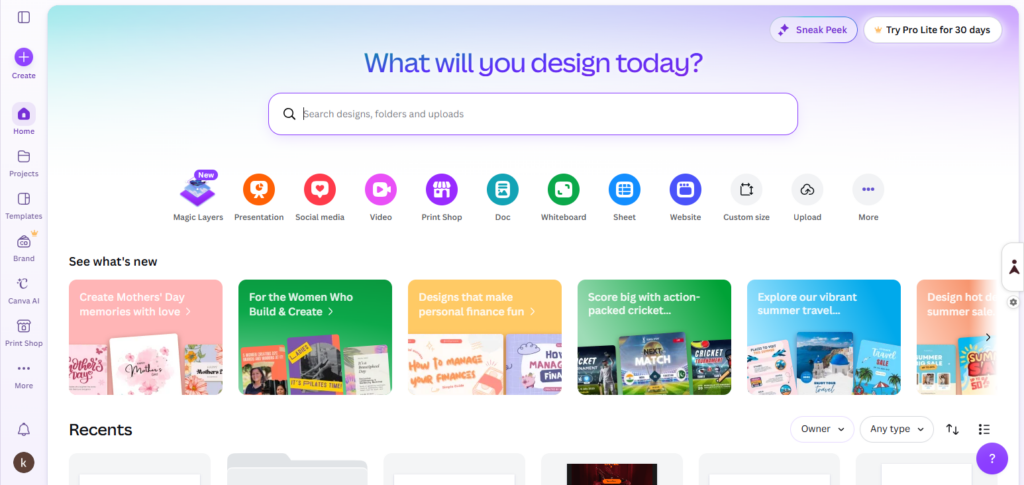Click the Sneak Peek button
The height and width of the screenshot is (485, 1024).
(813, 30)
